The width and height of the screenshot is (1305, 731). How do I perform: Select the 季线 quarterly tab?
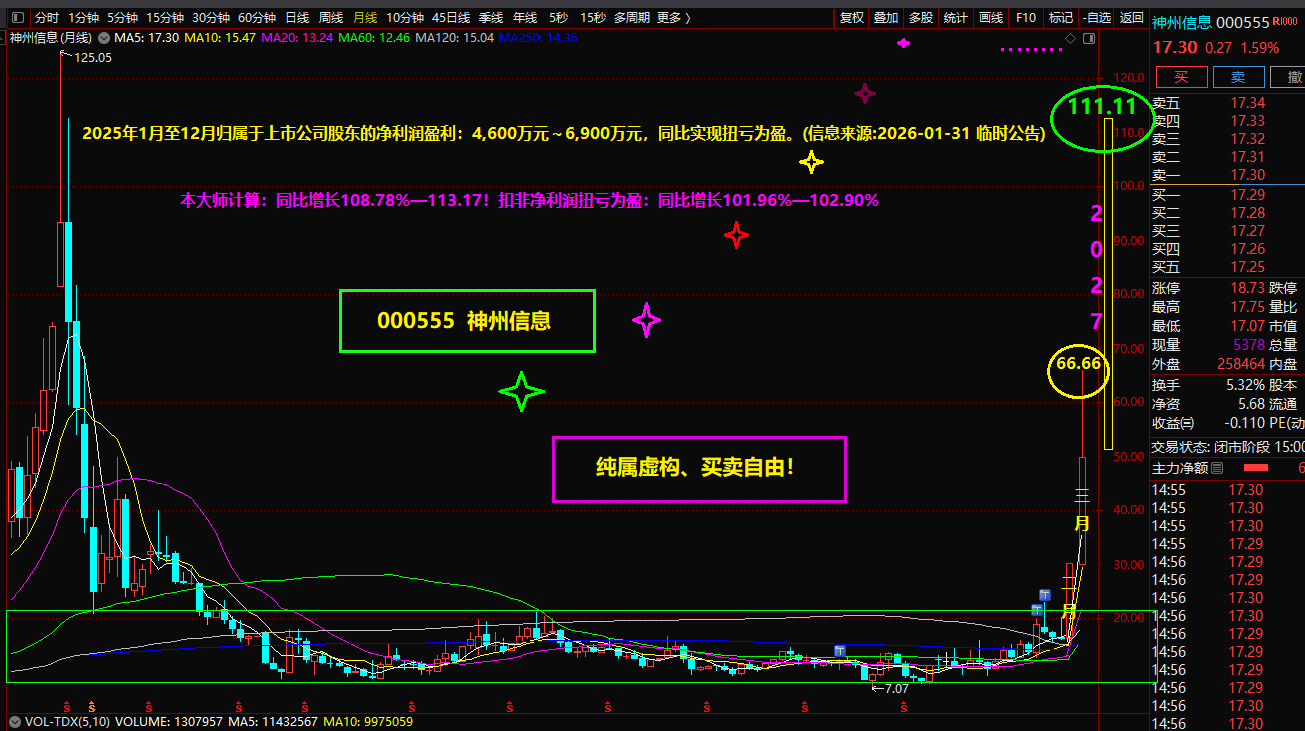tap(491, 18)
